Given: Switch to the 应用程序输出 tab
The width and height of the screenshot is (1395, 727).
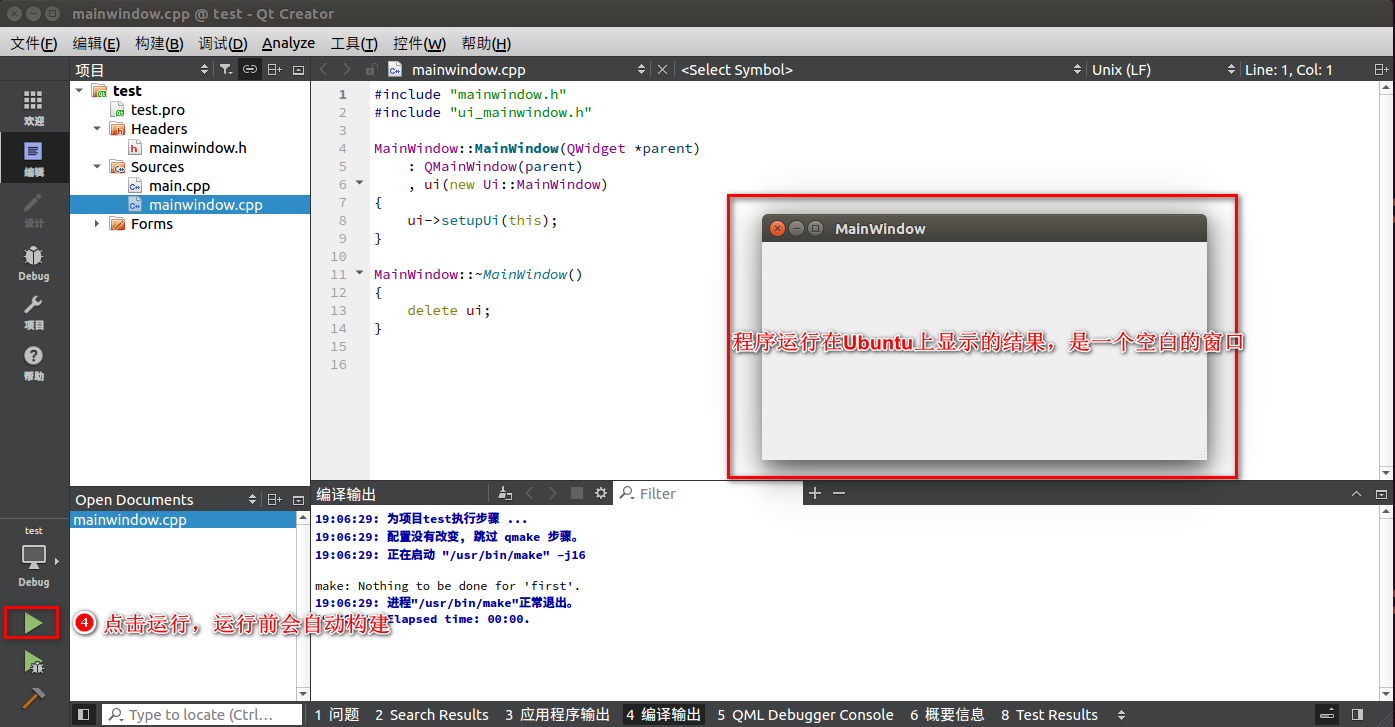Looking at the screenshot, I should point(559,714).
